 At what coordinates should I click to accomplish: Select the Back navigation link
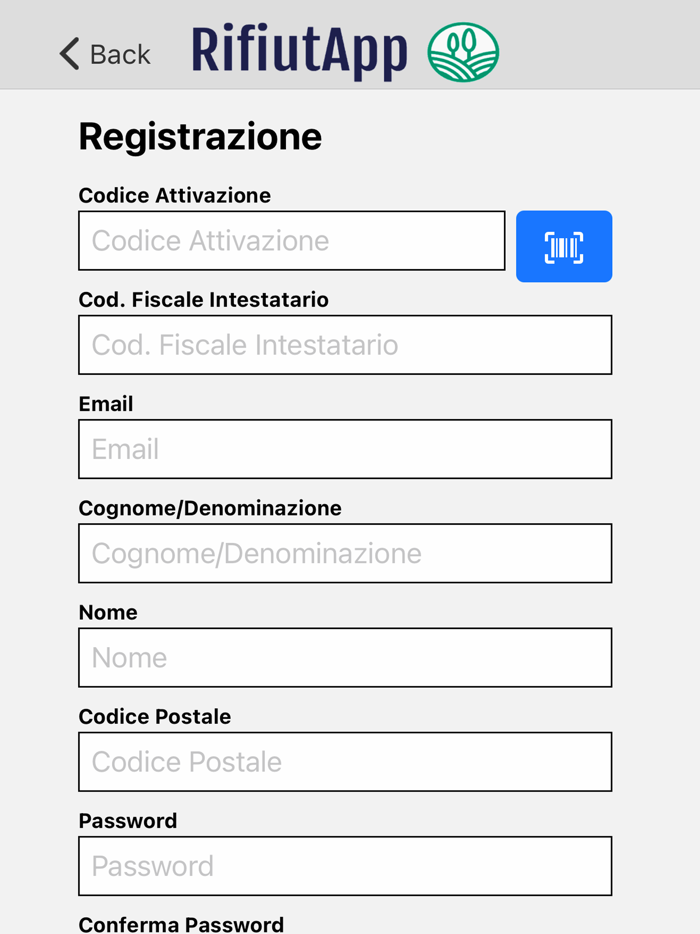(x=104, y=54)
